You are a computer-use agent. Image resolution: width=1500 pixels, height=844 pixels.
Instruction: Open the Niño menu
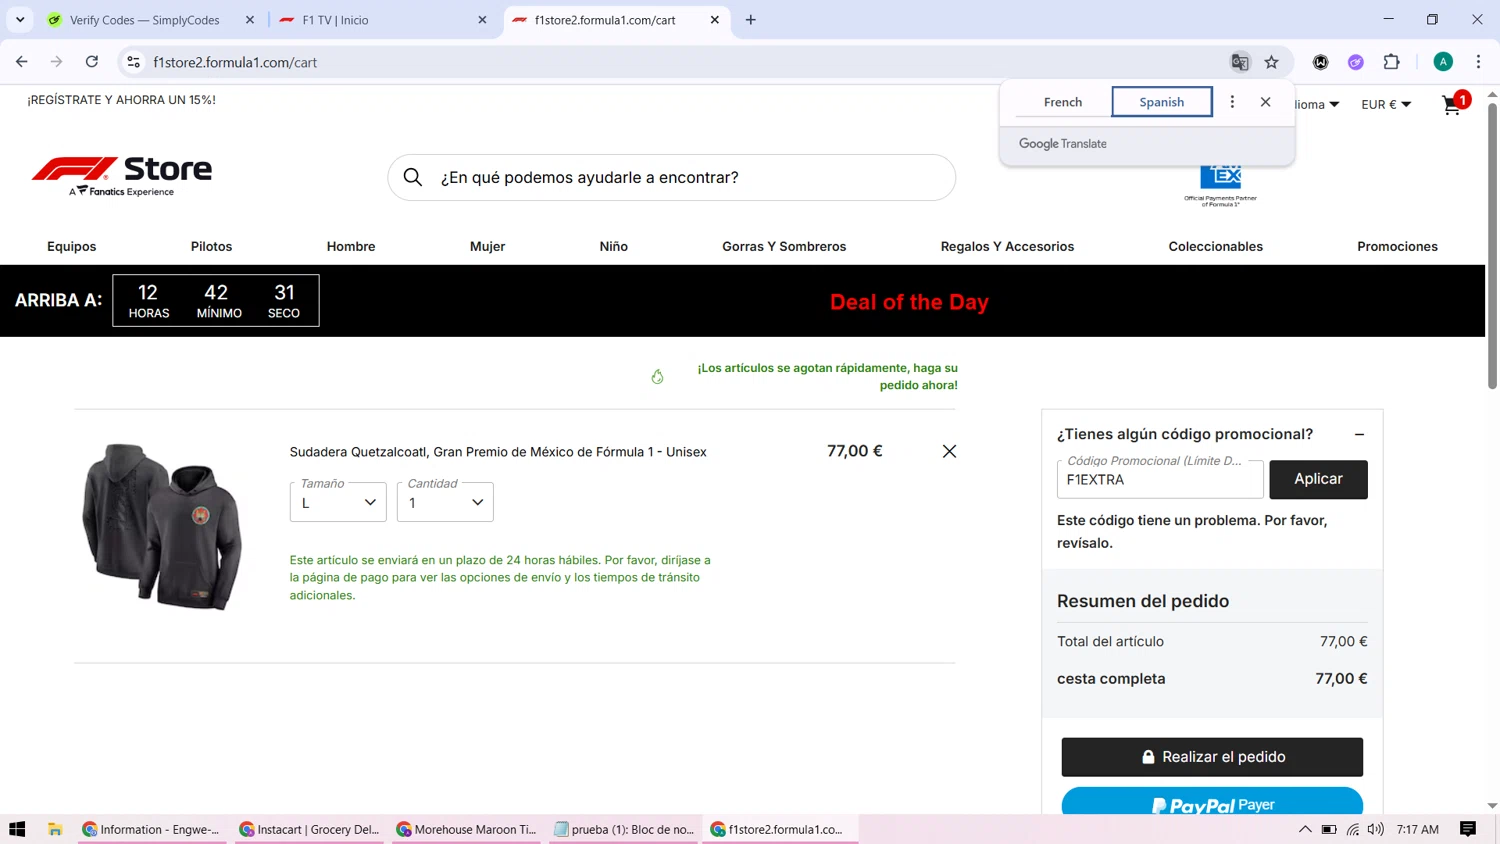click(614, 246)
